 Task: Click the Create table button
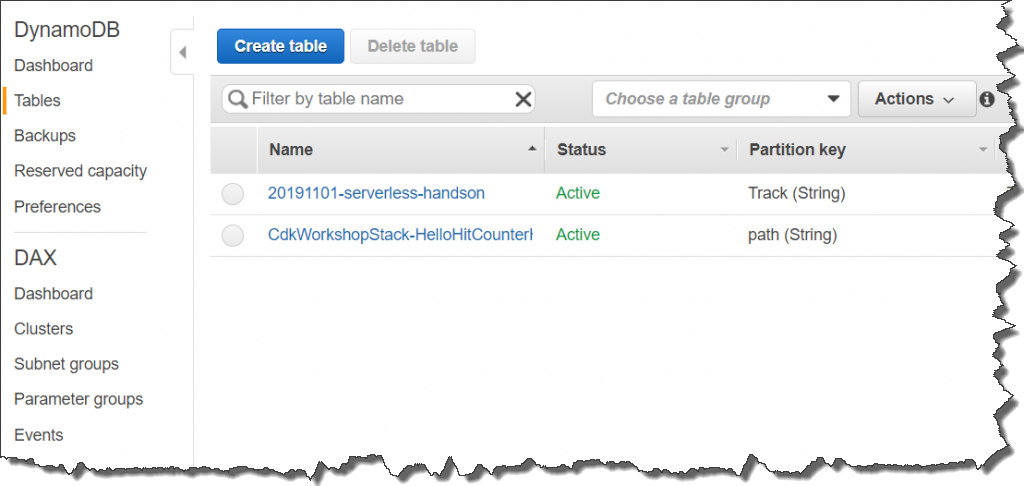coord(281,46)
